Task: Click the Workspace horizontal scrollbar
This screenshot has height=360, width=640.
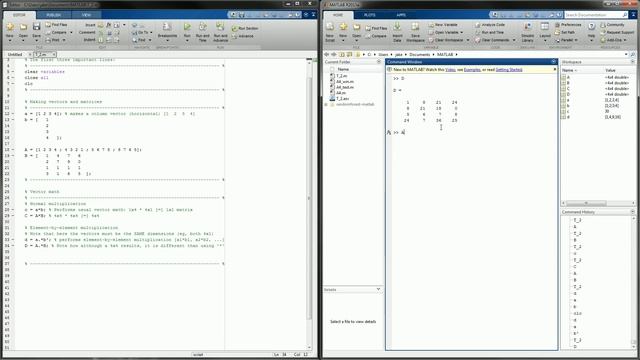Action: (x=586, y=203)
